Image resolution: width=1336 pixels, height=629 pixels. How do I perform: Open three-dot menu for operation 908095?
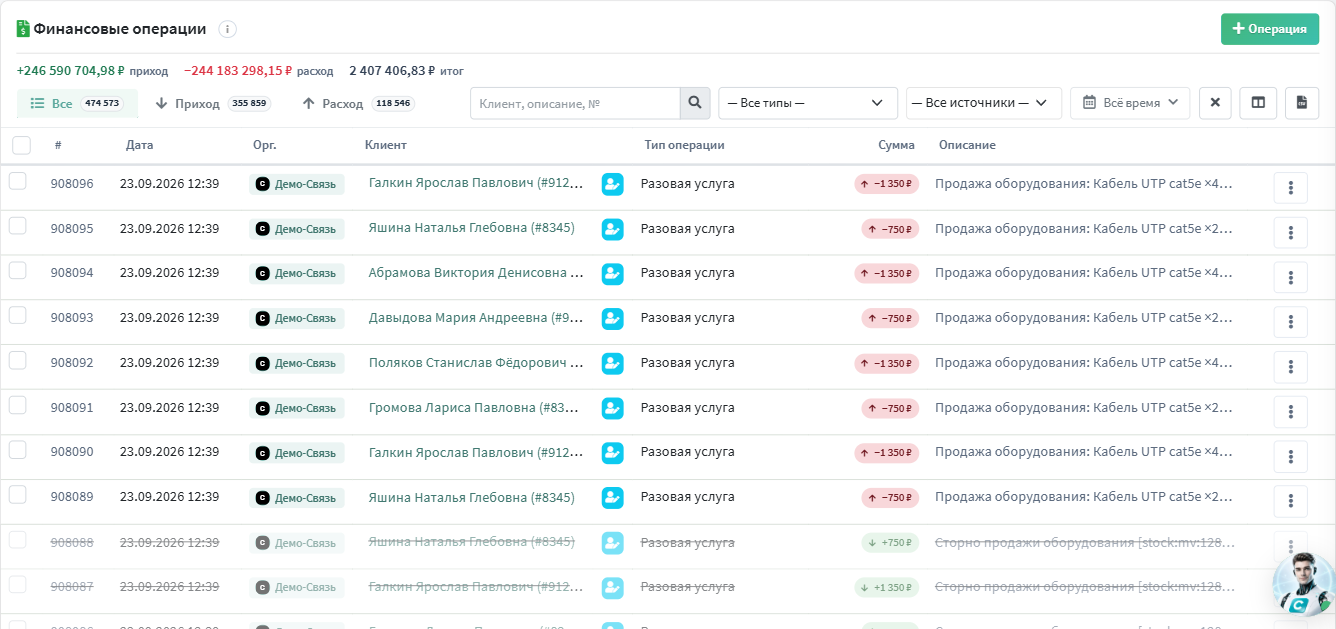(1291, 233)
